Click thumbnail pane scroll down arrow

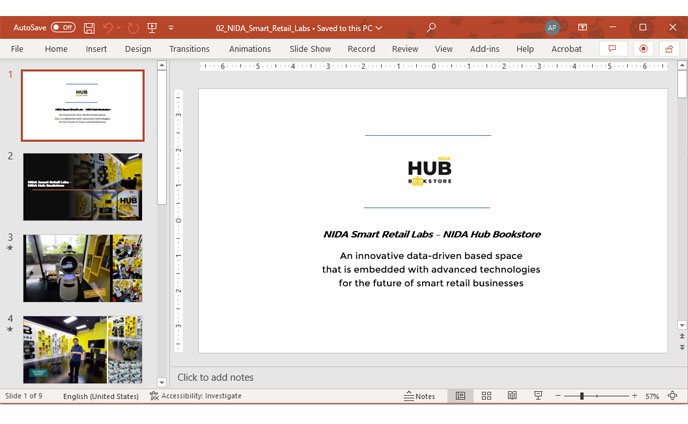click(x=162, y=382)
